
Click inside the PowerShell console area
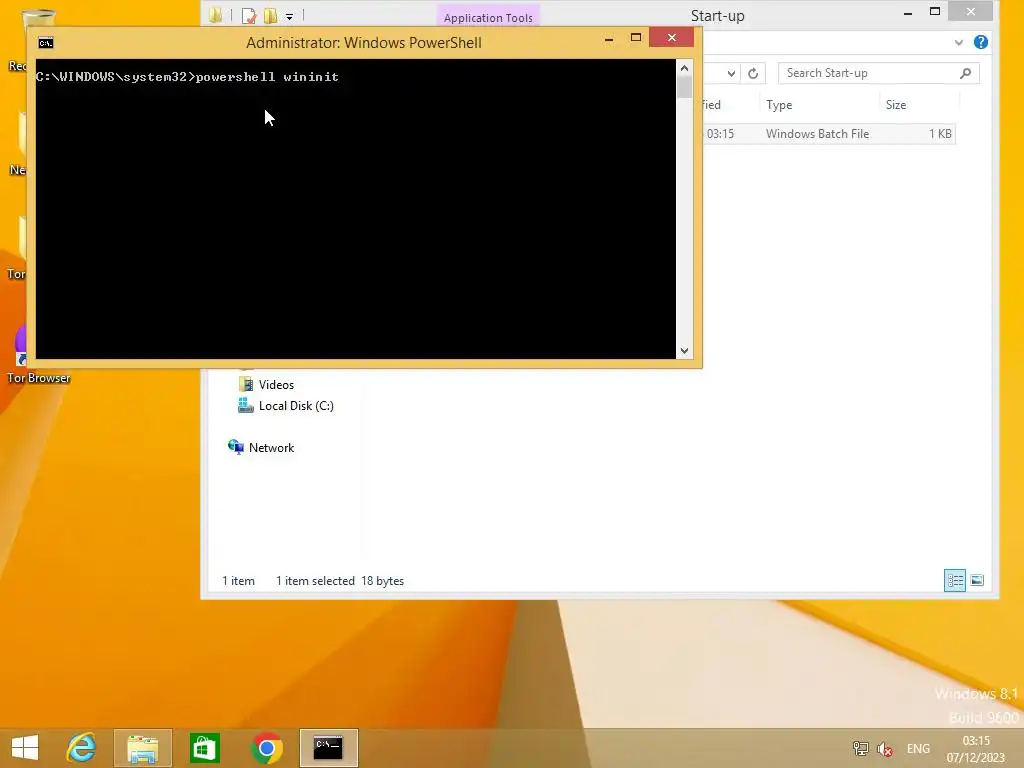355,209
